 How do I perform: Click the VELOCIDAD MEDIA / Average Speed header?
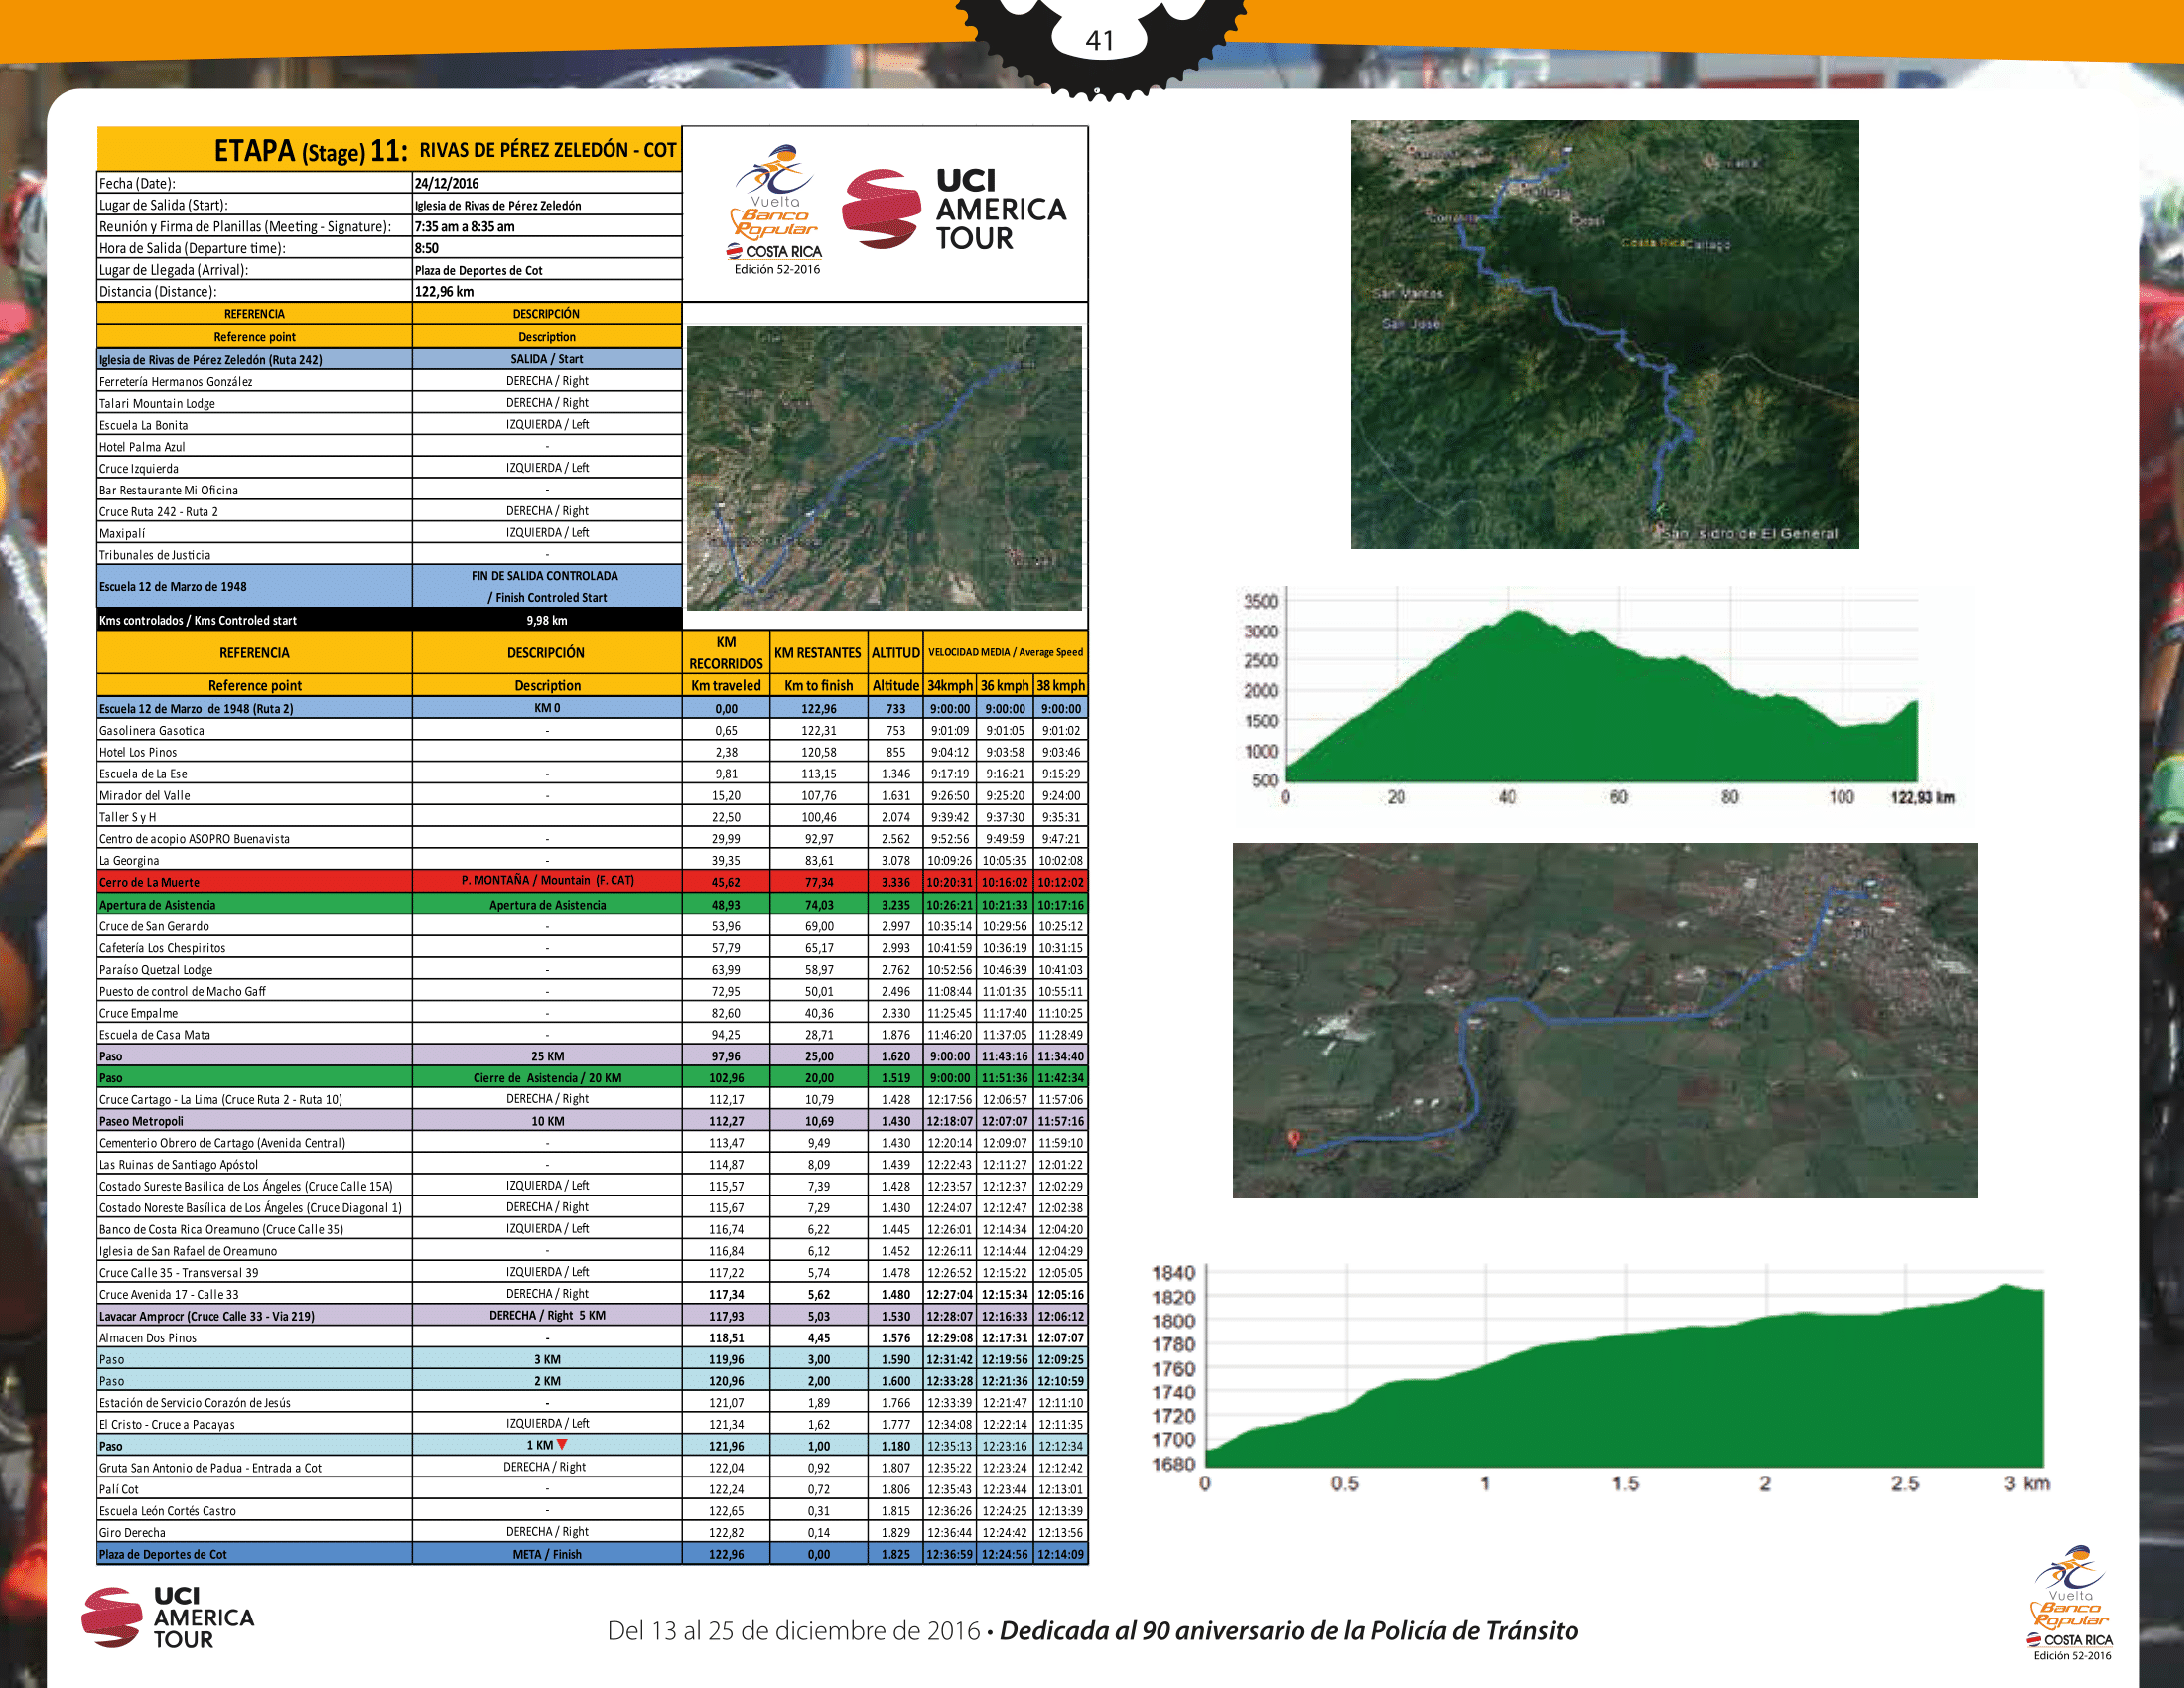pos(1005,652)
